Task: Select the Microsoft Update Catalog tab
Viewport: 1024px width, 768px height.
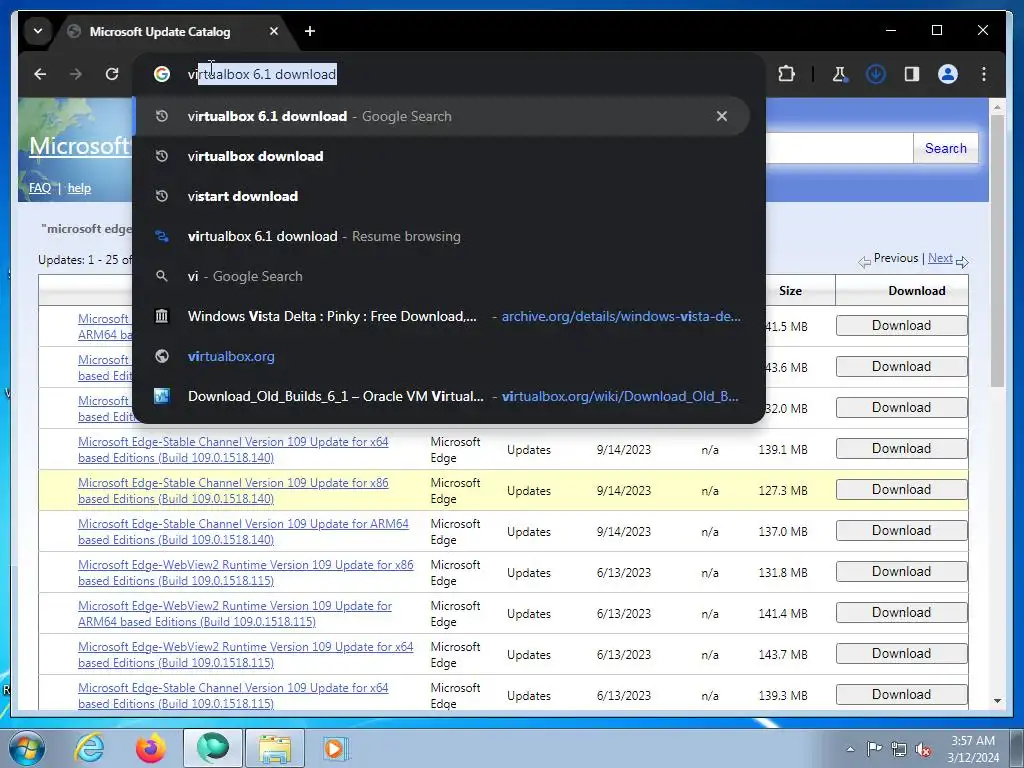Action: 160,31
